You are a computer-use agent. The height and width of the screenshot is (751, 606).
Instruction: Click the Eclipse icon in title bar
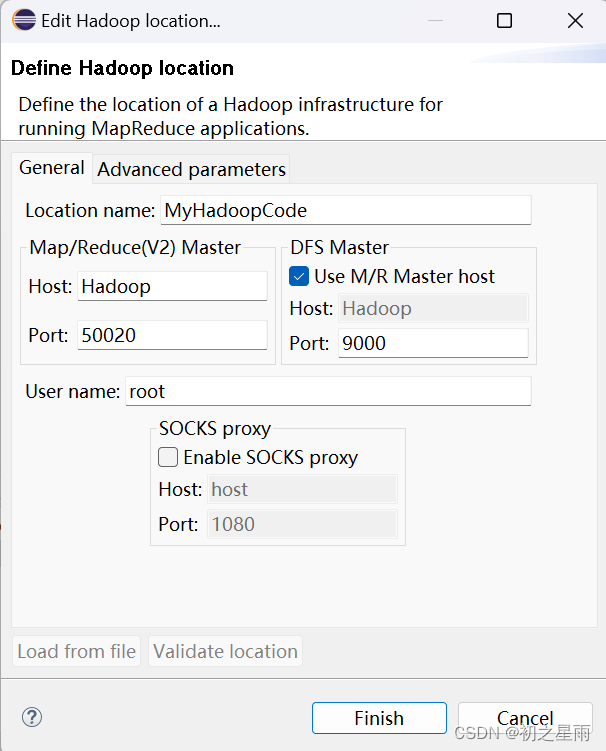point(22,20)
